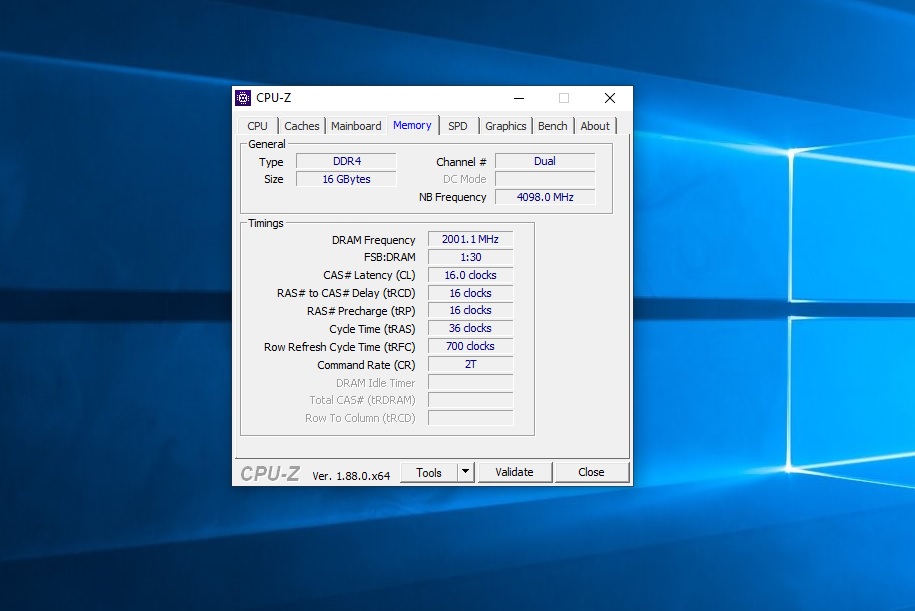Click the Row Refresh Cycle Time (tRFC) label

[340, 347]
